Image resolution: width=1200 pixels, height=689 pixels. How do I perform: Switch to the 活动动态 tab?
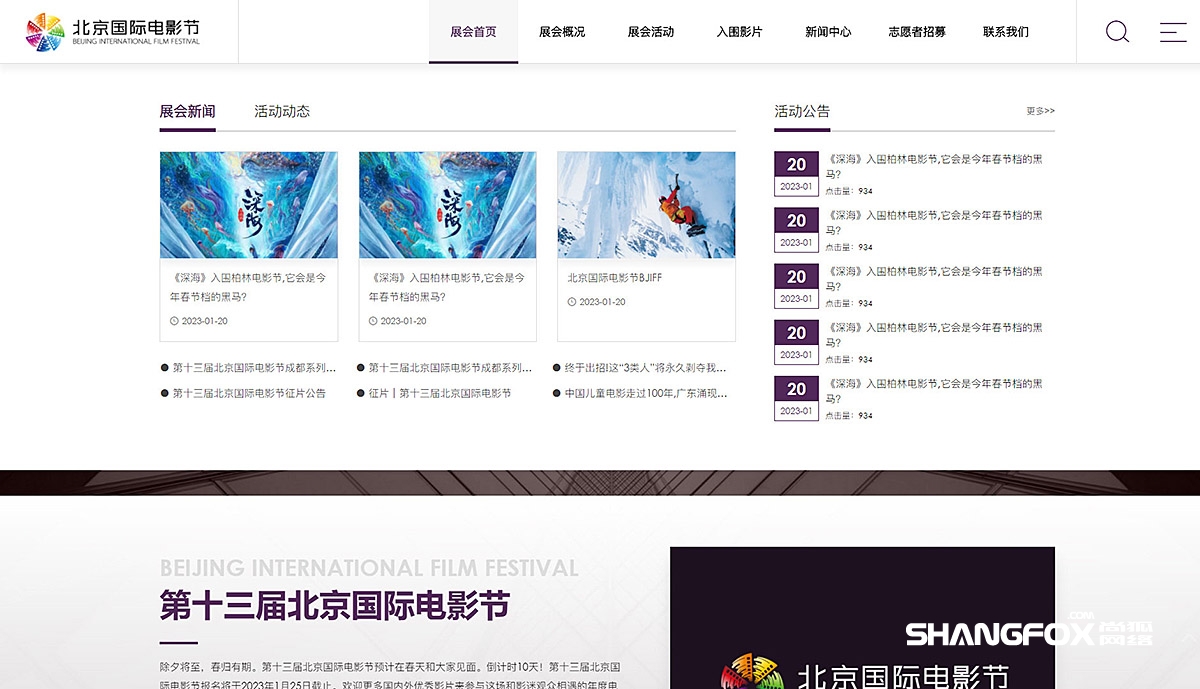tap(282, 111)
